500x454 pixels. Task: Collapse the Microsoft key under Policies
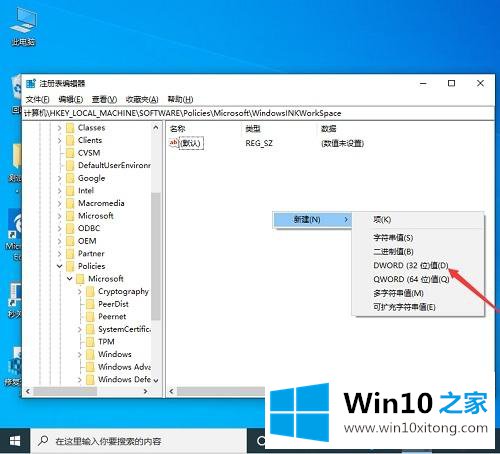pyautogui.click(x=69, y=279)
